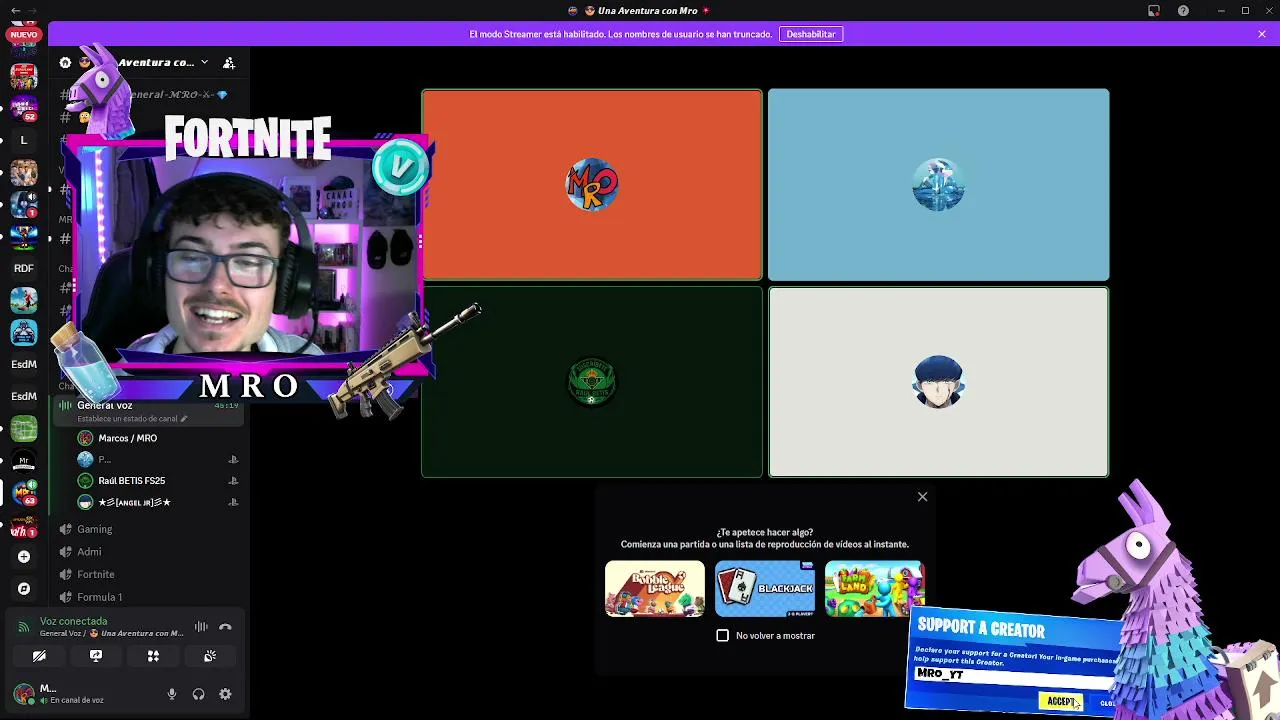
Task: Open the server with 63 notifications
Action: point(24,492)
